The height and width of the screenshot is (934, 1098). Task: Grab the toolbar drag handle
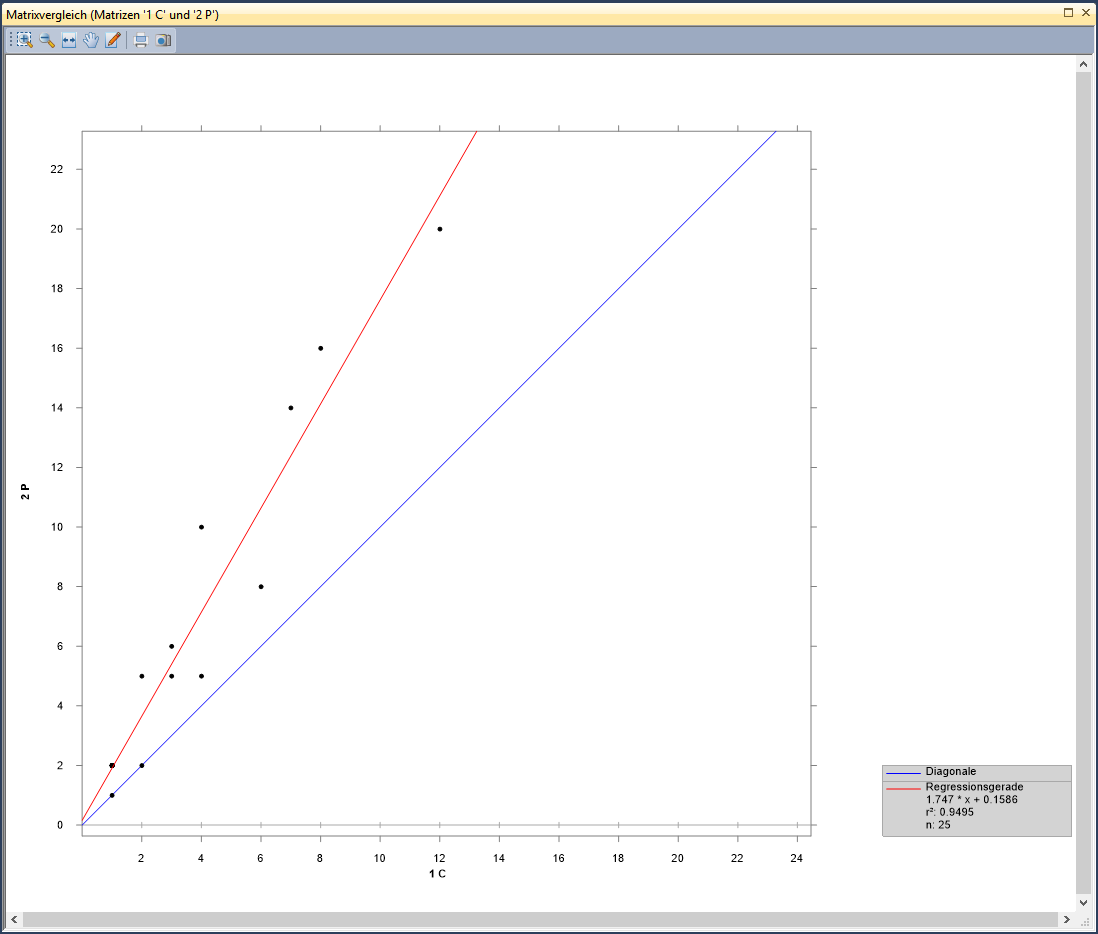[10, 40]
